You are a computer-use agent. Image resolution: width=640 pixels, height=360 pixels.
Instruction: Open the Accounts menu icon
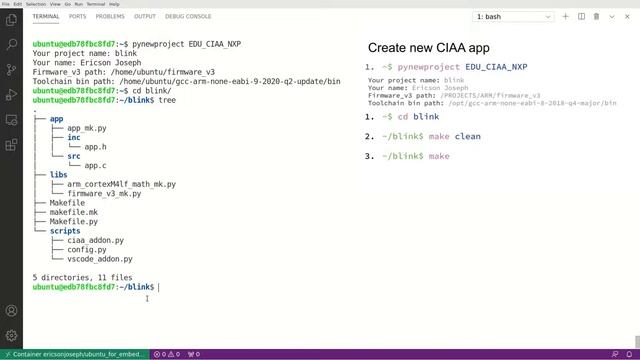click(11, 311)
